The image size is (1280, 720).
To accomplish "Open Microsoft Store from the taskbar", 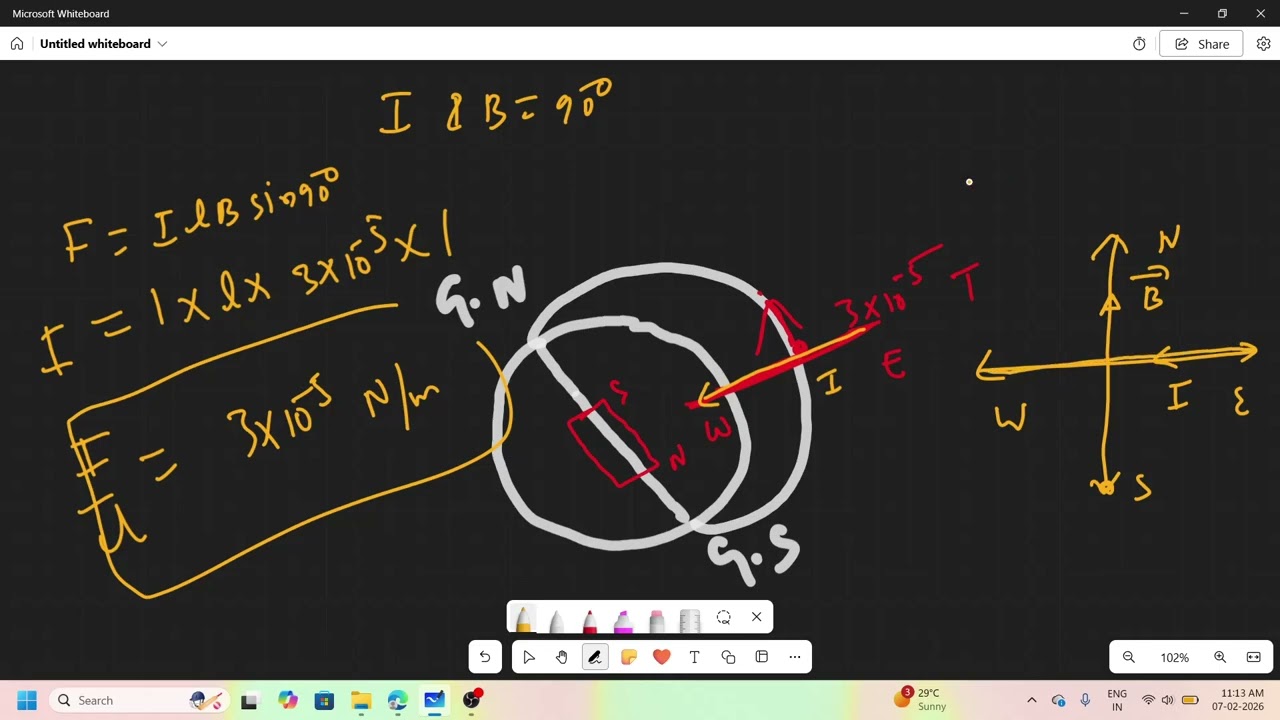I will (x=324, y=700).
